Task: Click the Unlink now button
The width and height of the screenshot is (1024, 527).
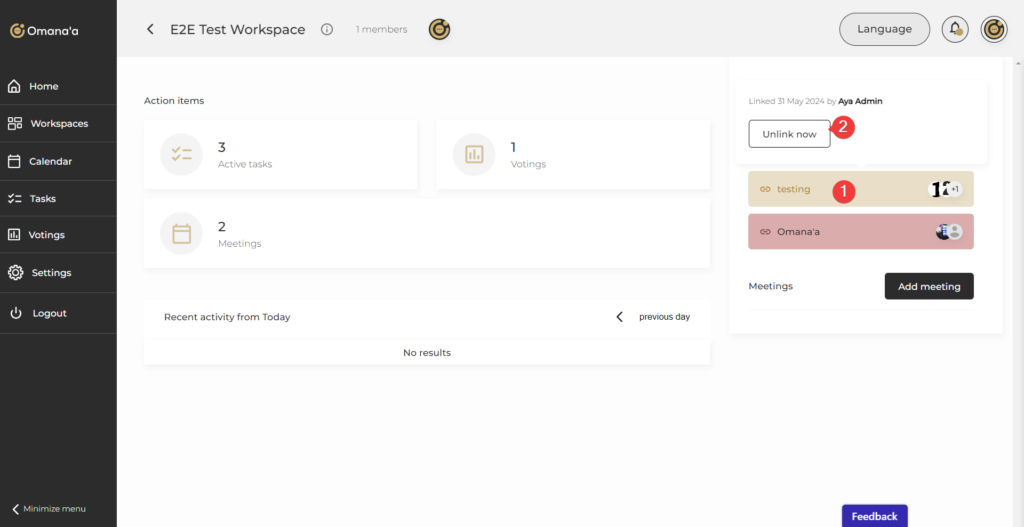Action: (789, 134)
